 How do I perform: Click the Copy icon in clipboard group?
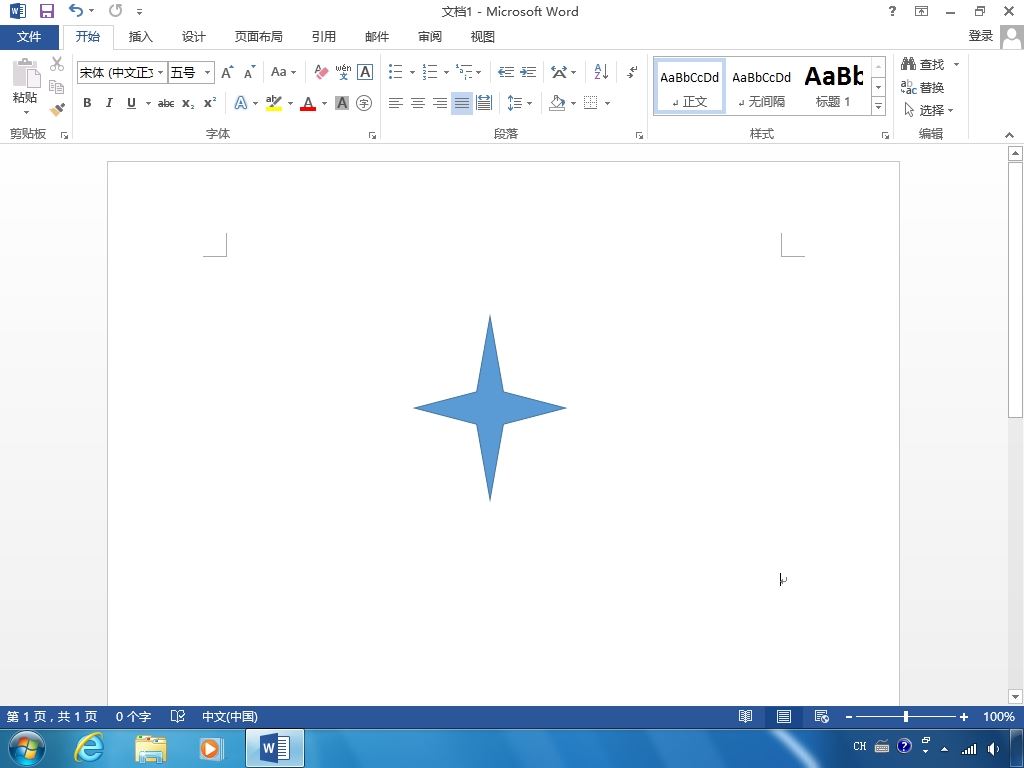point(57,87)
